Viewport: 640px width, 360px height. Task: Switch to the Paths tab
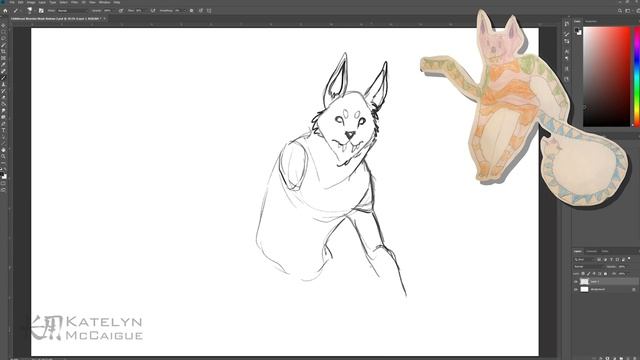pos(605,251)
